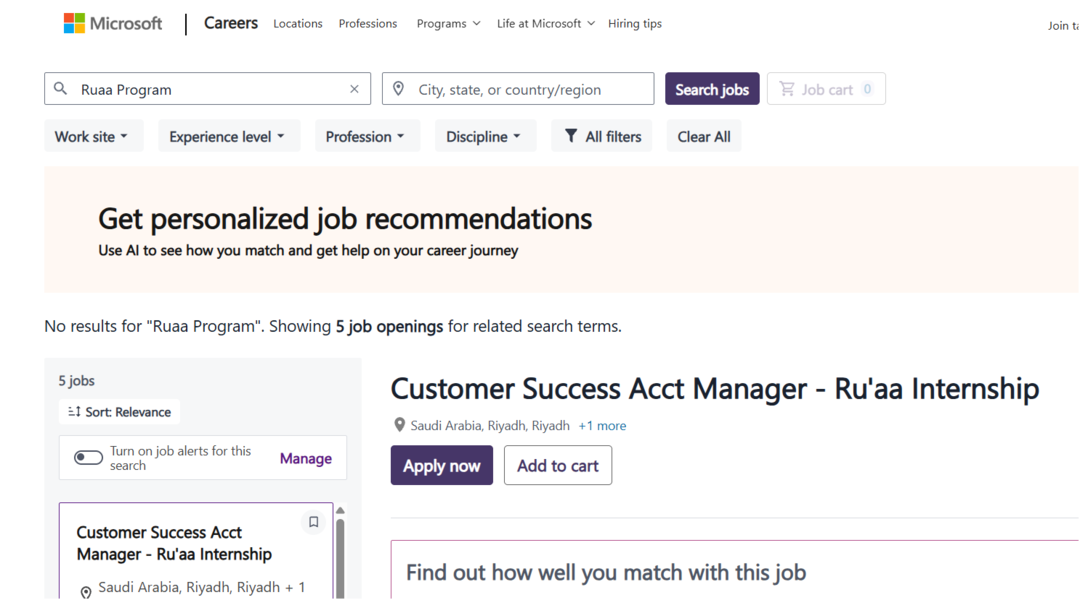The image size is (1080, 600).
Task: Click the Get personalized job recommendations banner
Action: [561, 229]
